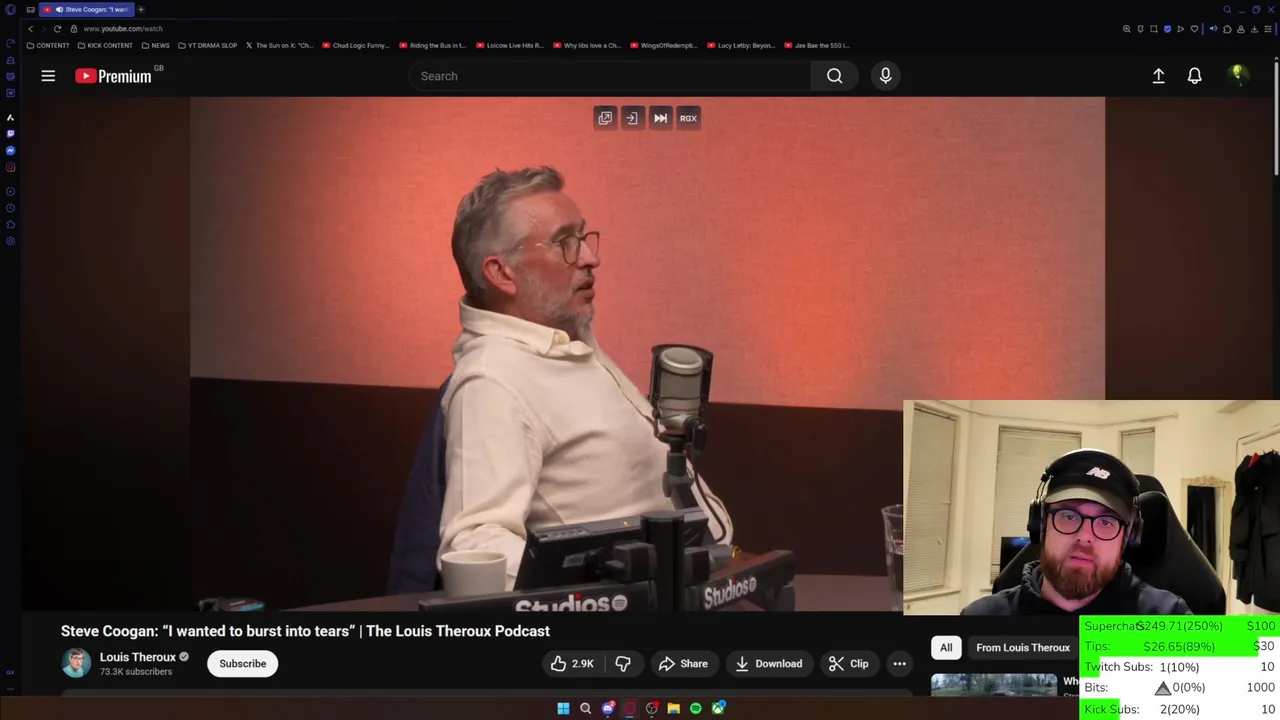
Task: Click the browser toolbar zoom magnifier icon
Action: (1127, 29)
